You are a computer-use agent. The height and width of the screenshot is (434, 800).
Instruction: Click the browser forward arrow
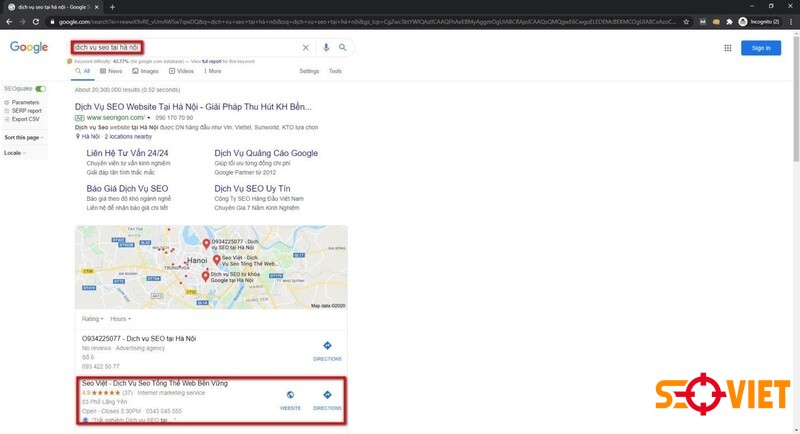pos(22,22)
